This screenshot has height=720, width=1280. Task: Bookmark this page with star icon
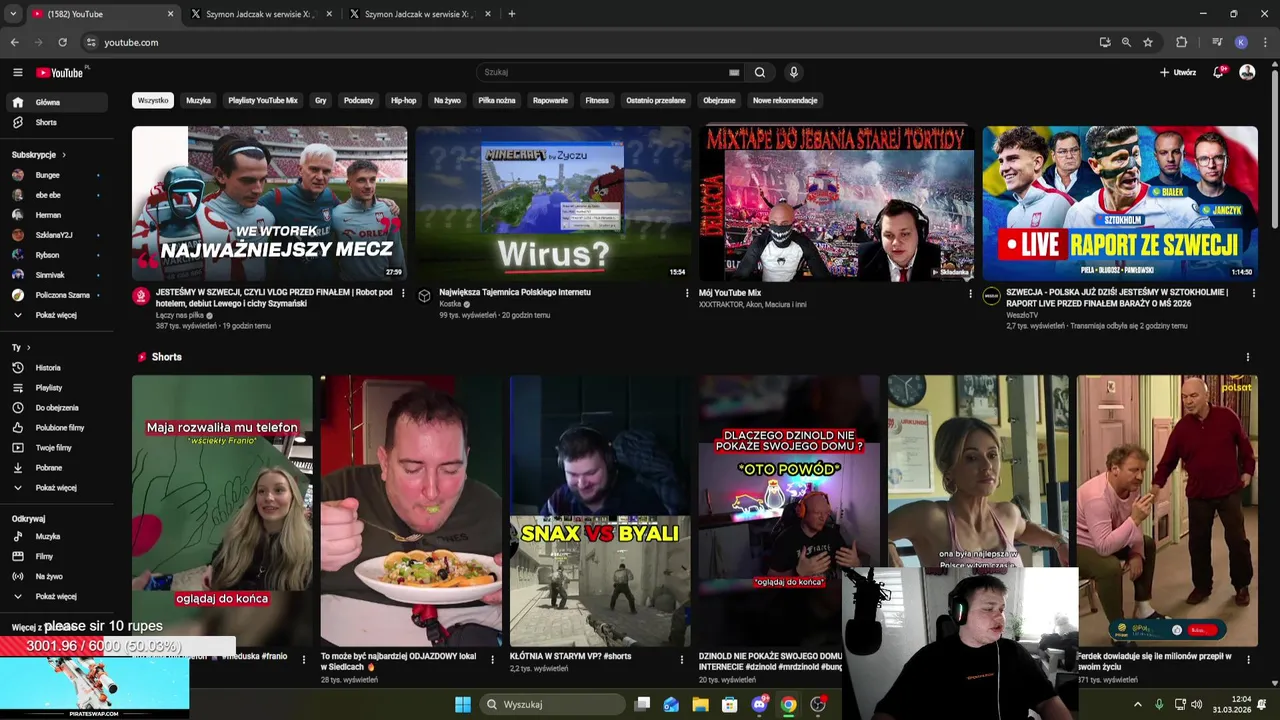pyautogui.click(x=1148, y=42)
